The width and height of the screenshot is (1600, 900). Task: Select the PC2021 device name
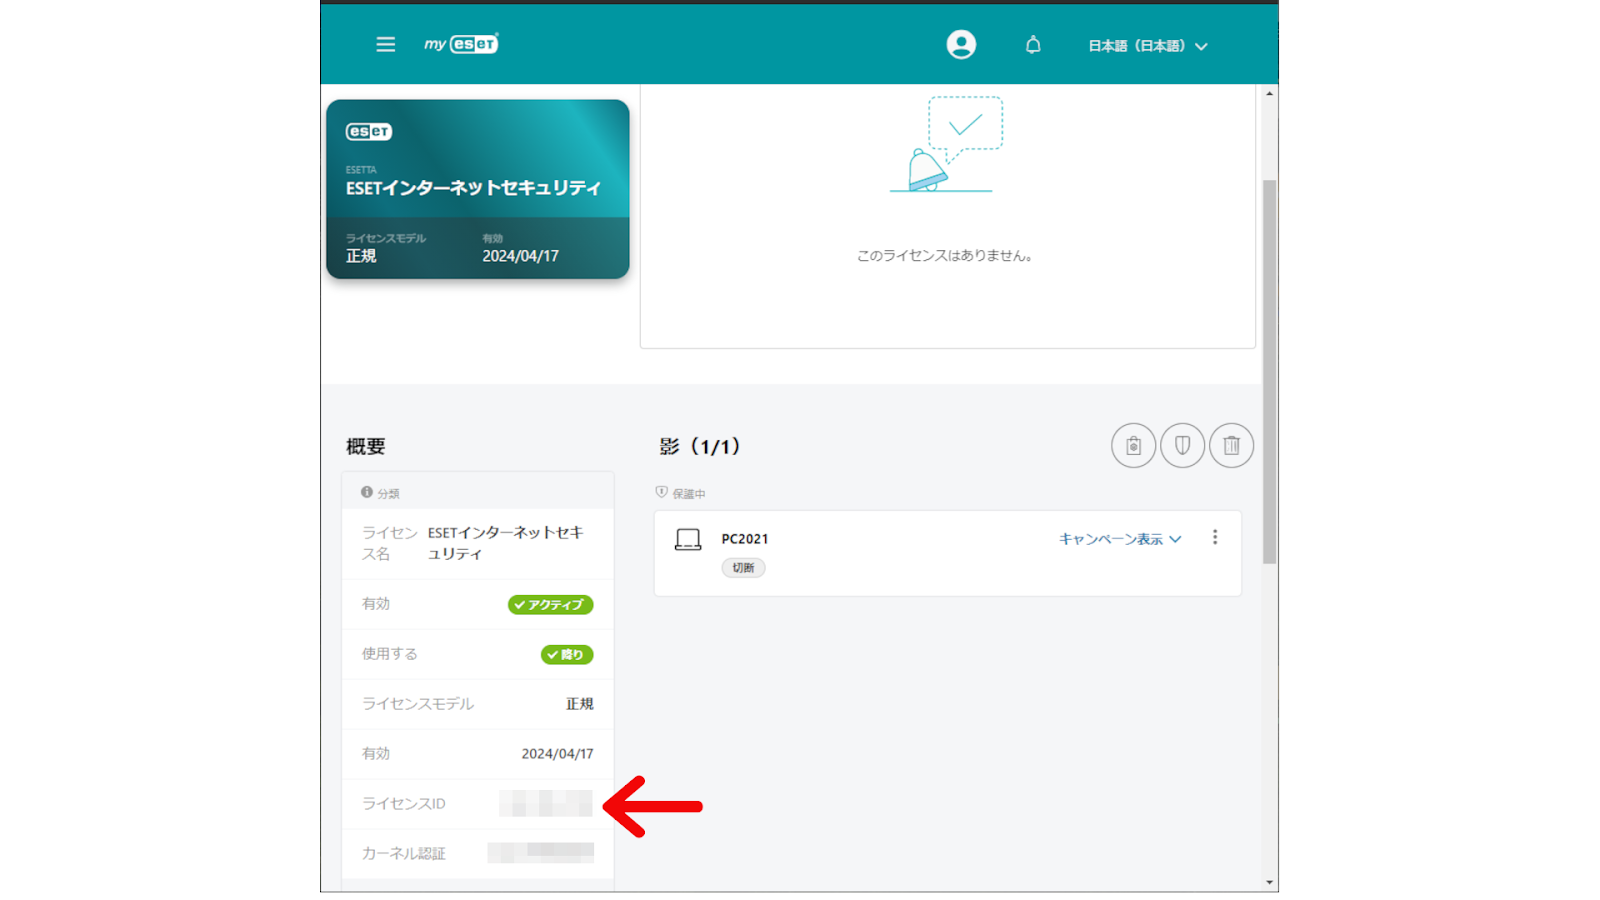tap(745, 539)
